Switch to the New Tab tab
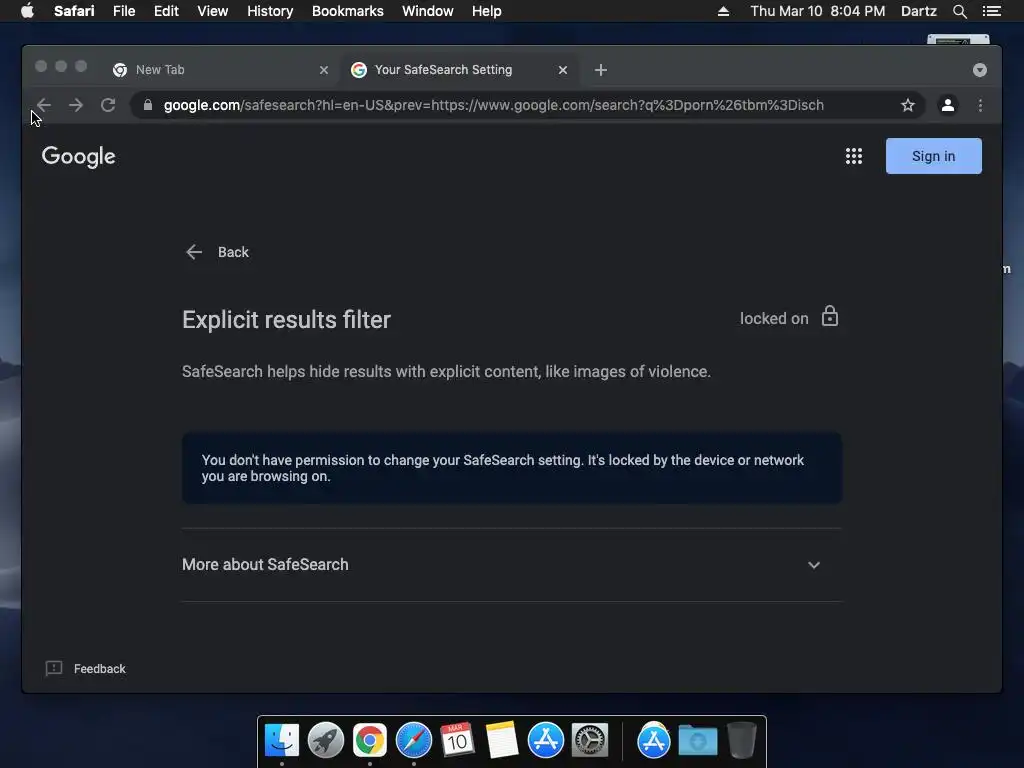The height and width of the screenshot is (768, 1024). (219, 70)
